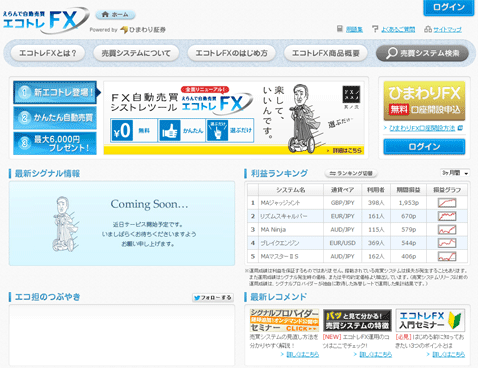Expand the 3ヶ月間 period dropdown

tap(455, 173)
